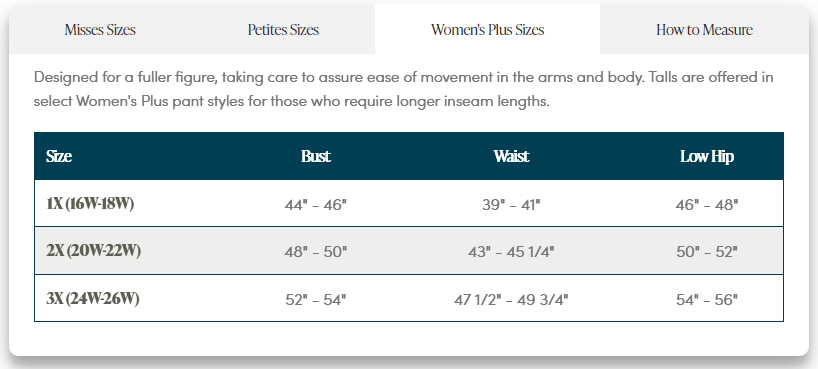Click the 54" - 56" low hip cell
Viewport: 818px width, 369px height.
coord(707,300)
